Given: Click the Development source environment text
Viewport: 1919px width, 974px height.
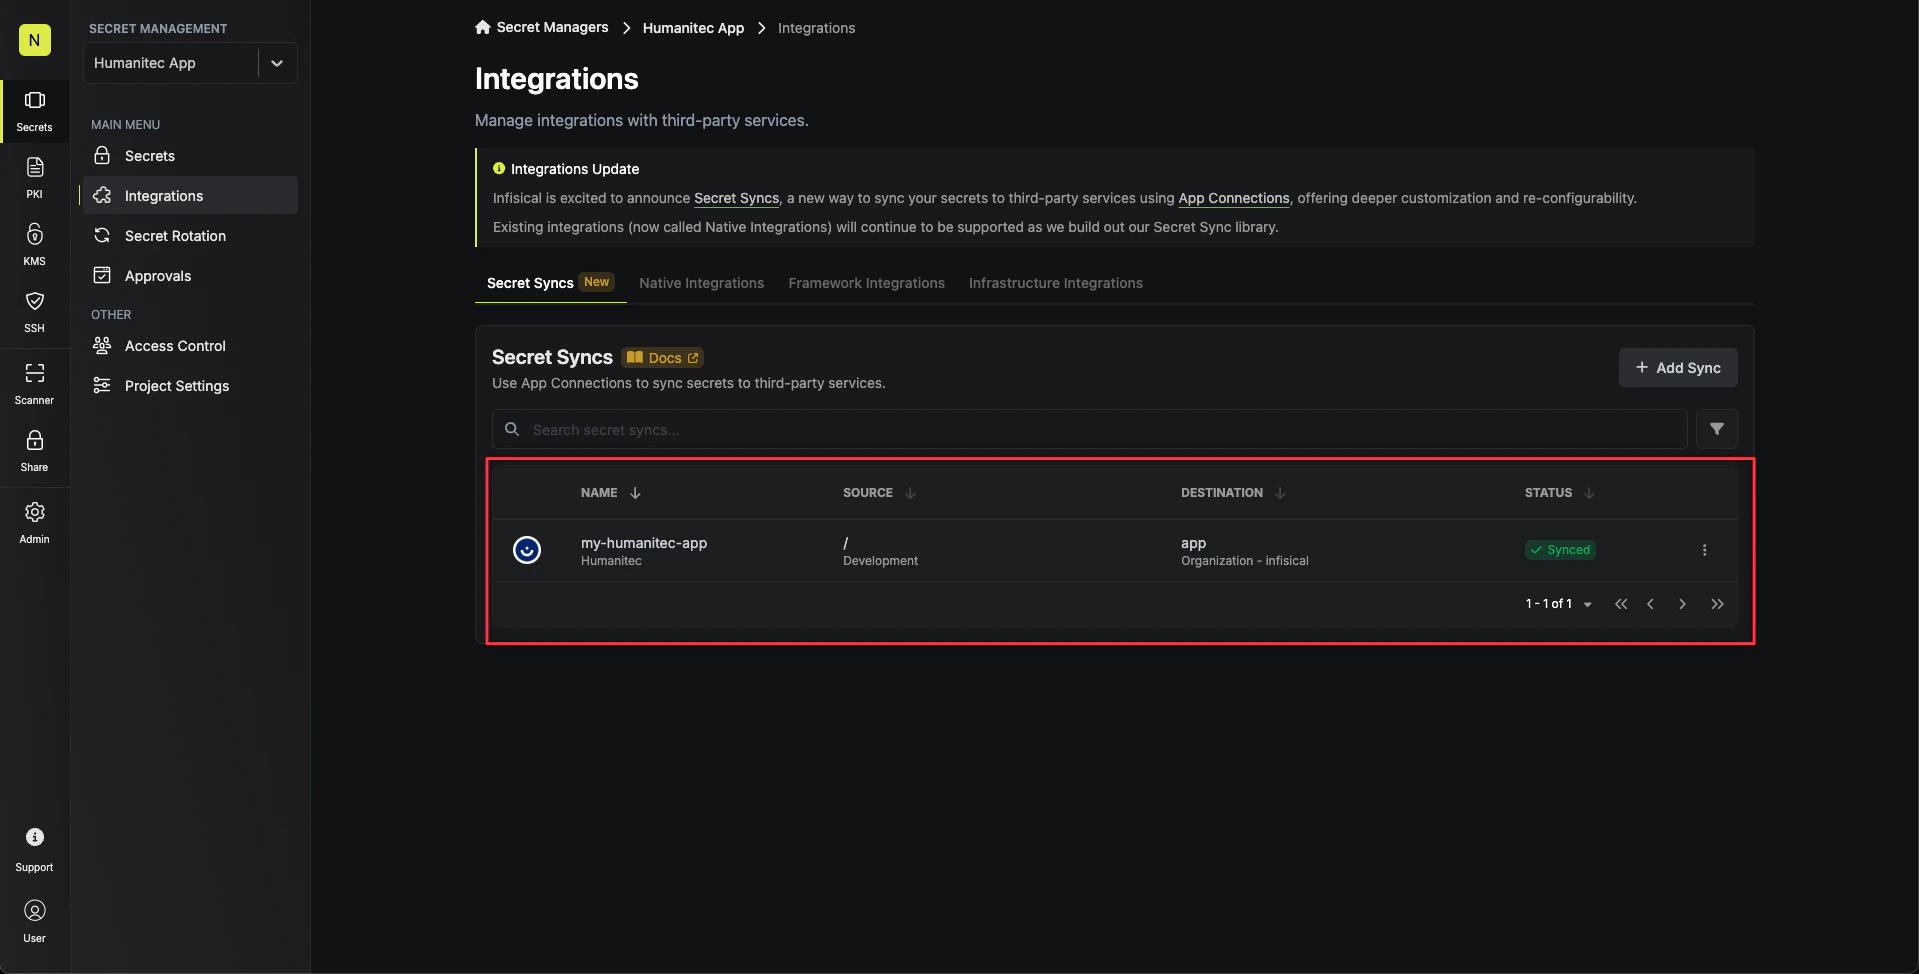Looking at the screenshot, I should [x=880, y=561].
